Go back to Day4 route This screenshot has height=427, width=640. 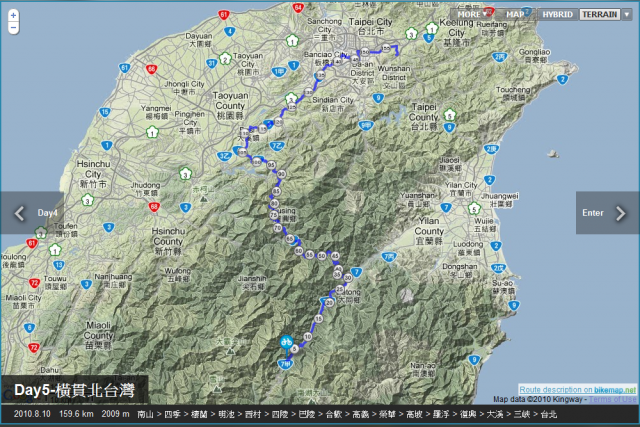pyautogui.click(x=32, y=213)
